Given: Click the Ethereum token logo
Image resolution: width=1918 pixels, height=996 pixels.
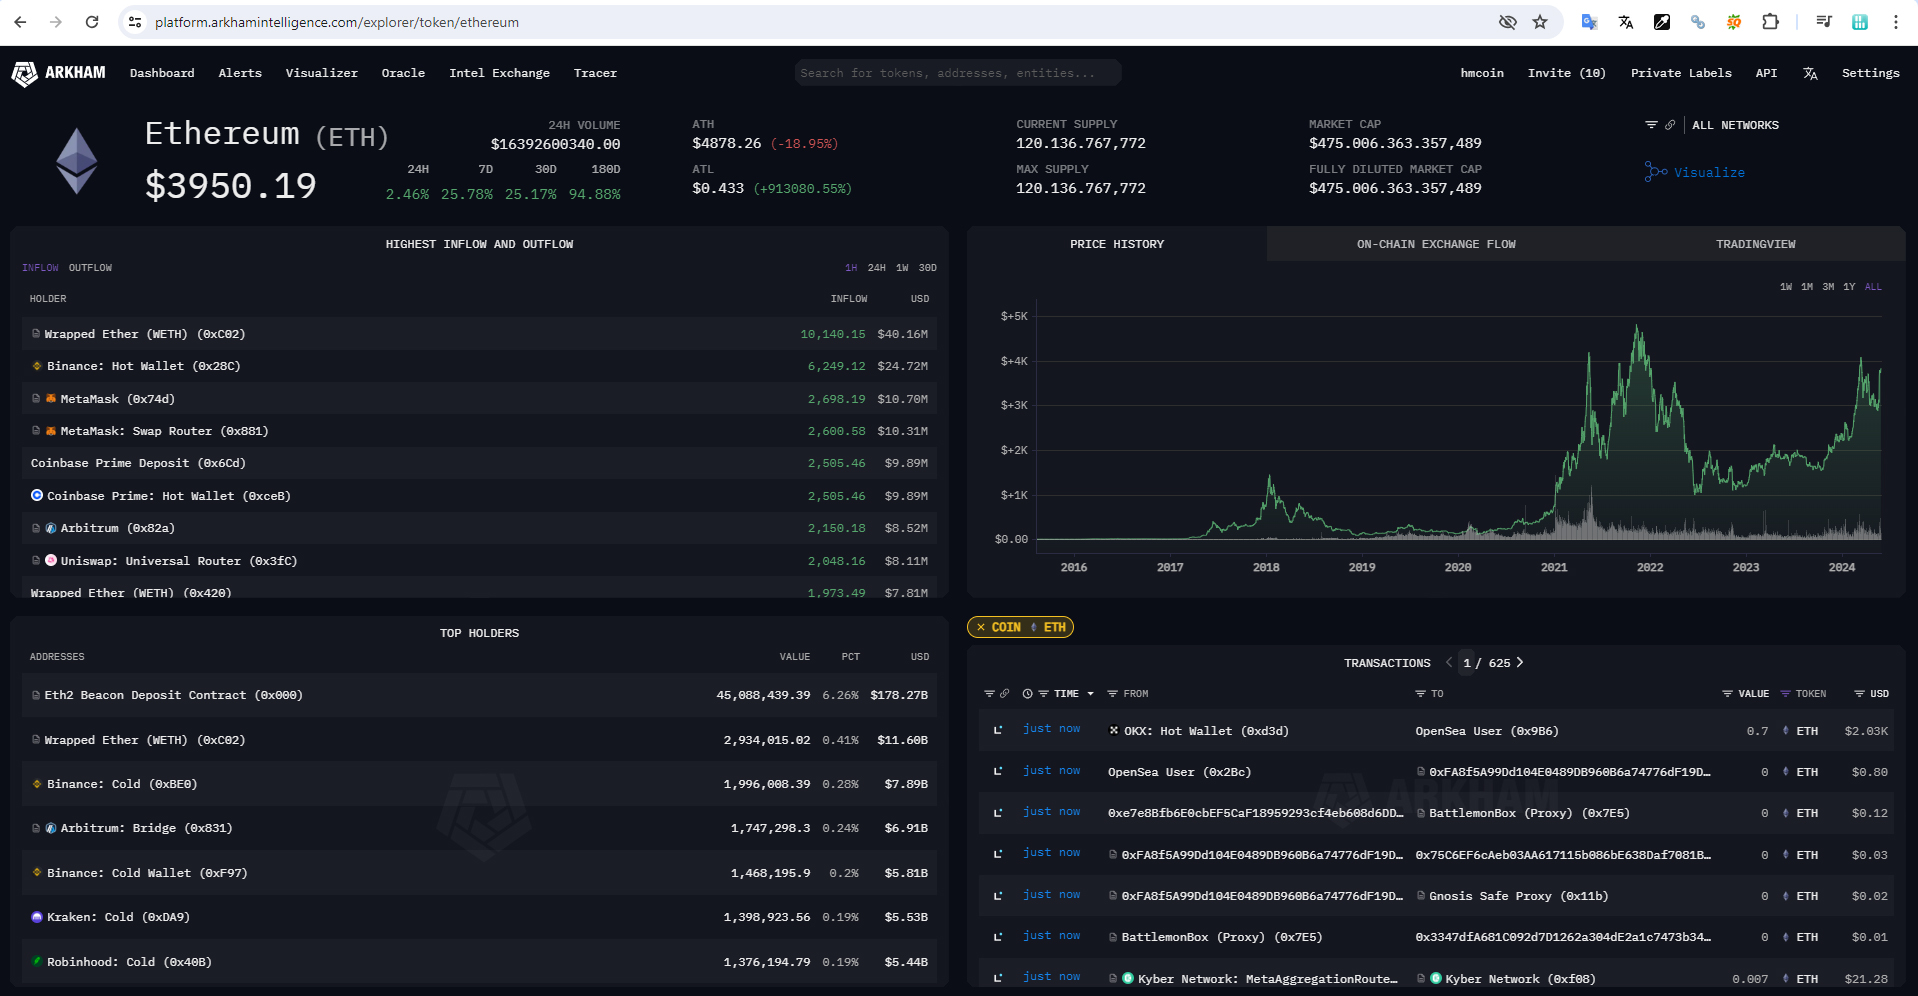Looking at the screenshot, I should coord(77,161).
